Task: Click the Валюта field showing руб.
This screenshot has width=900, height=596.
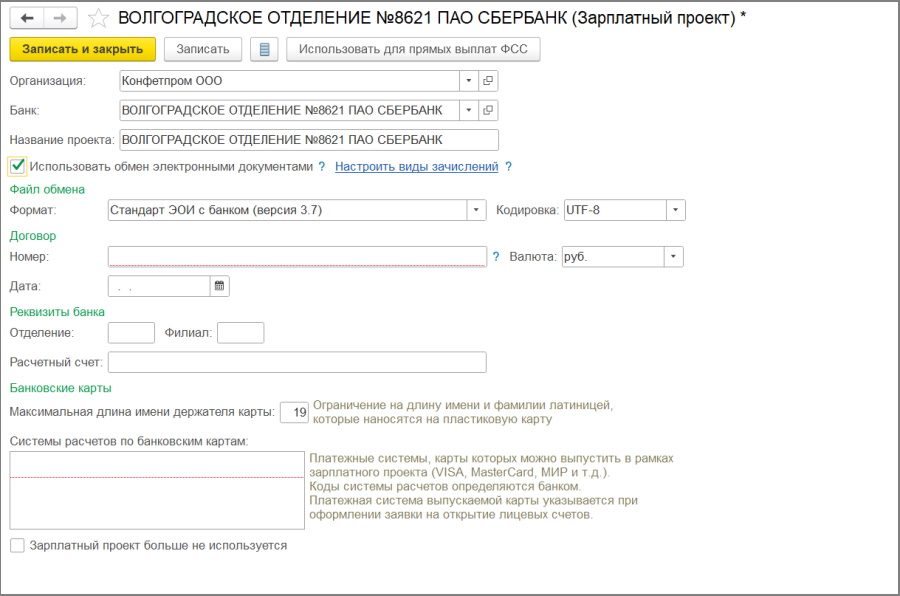Action: [x=613, y=257]
